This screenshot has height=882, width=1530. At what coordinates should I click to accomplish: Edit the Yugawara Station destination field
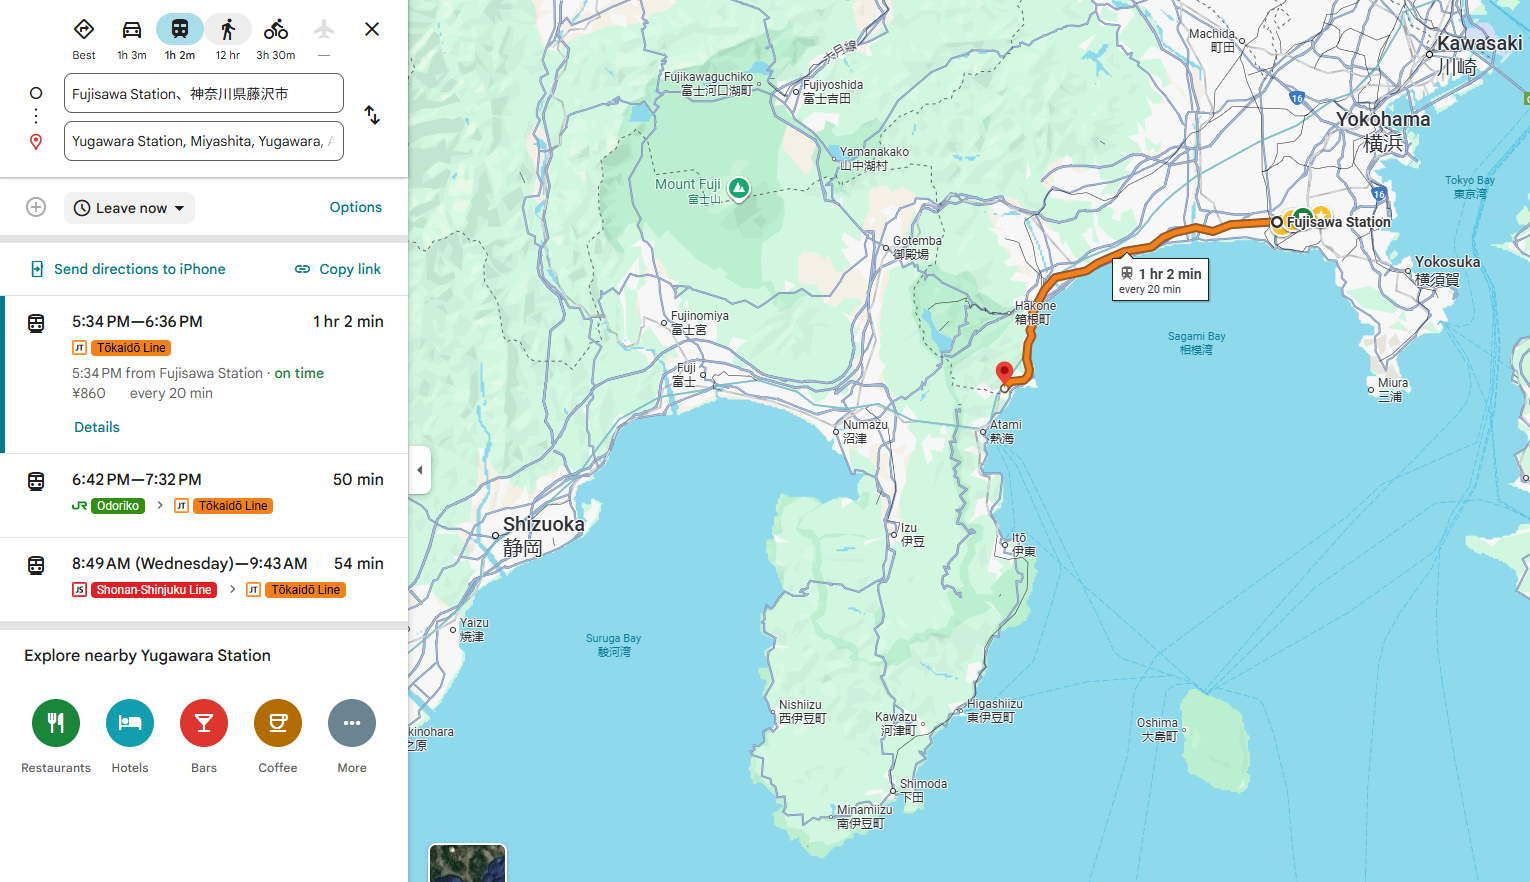pyautogui.click(x=204, y=141)
